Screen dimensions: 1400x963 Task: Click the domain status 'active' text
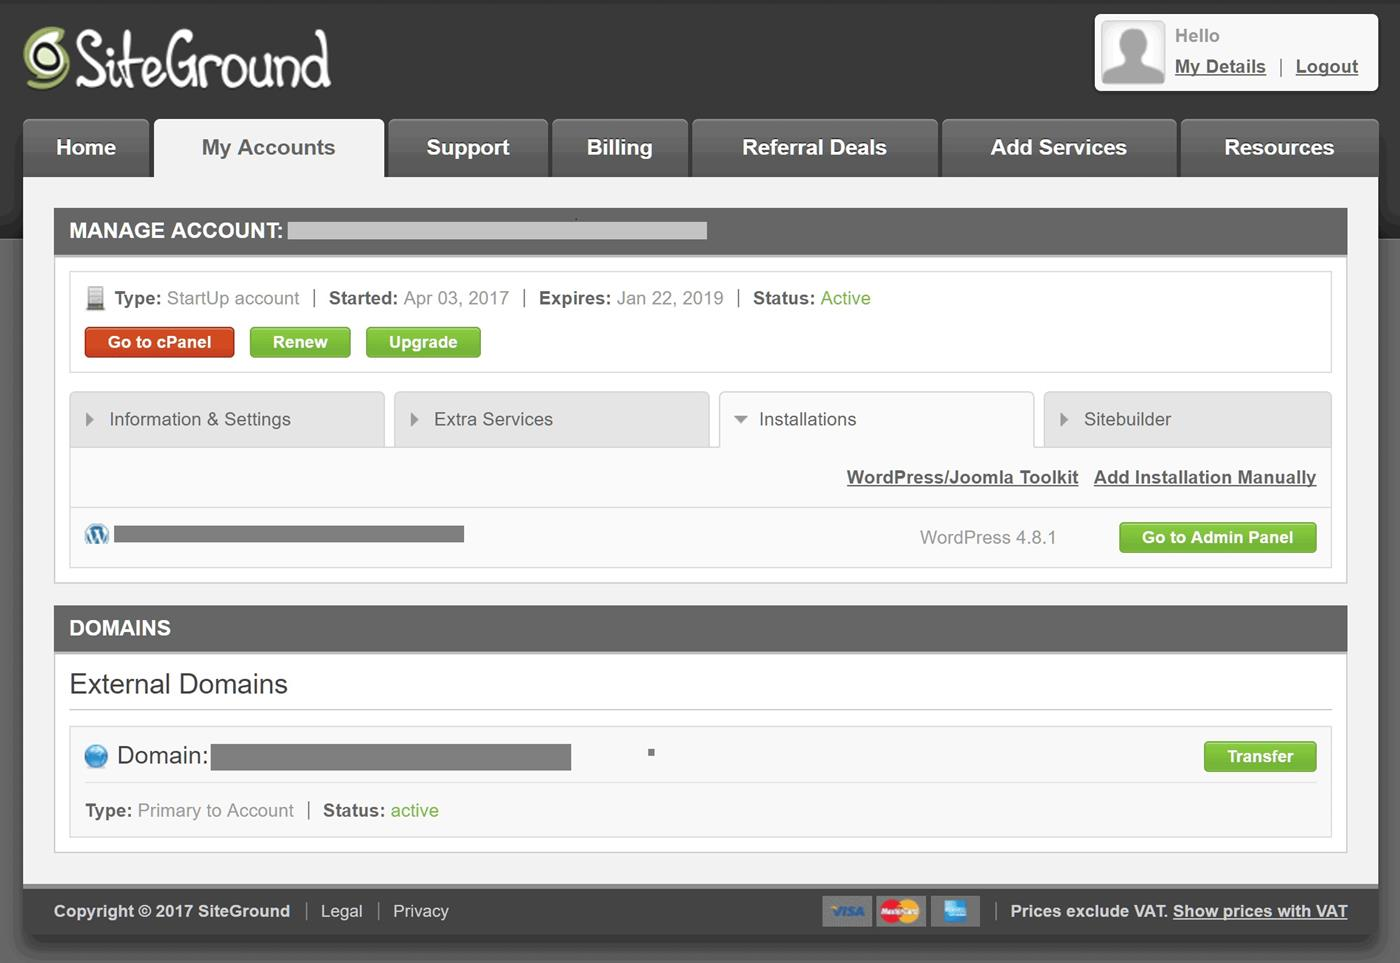pos(415,810)
